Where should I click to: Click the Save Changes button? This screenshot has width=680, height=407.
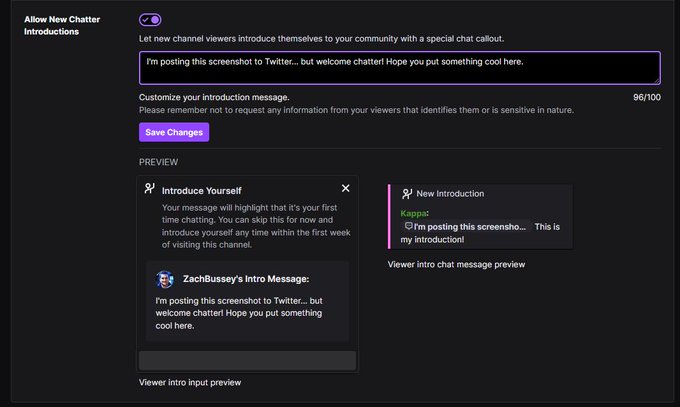(174, 132)
